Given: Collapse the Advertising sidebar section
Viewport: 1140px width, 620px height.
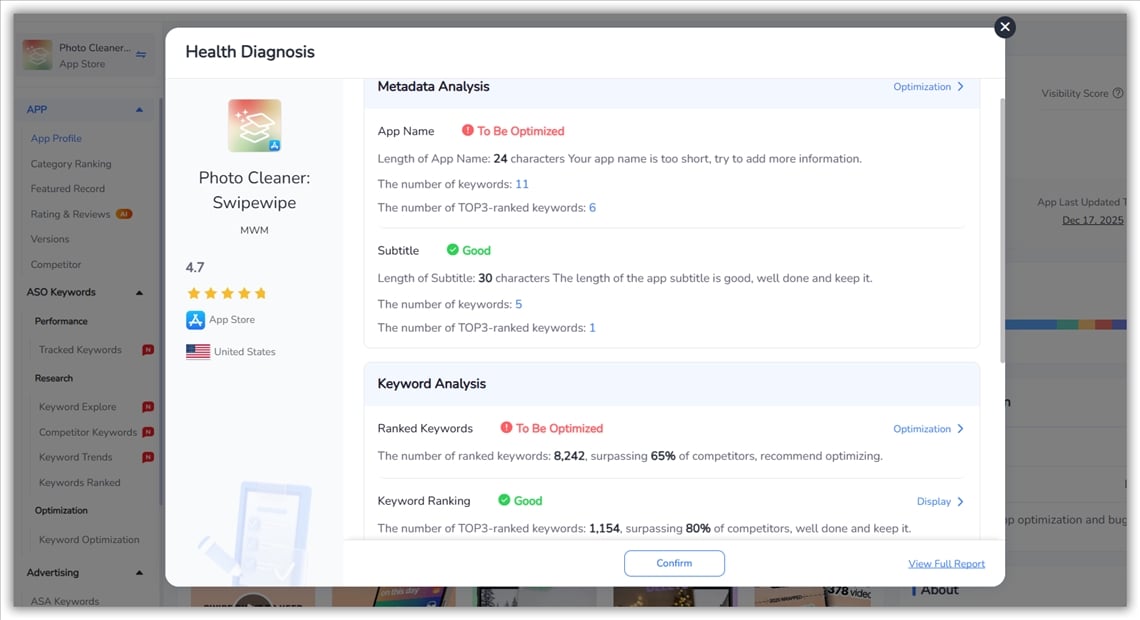Looking at the screenshot, I should click(139, 573).
